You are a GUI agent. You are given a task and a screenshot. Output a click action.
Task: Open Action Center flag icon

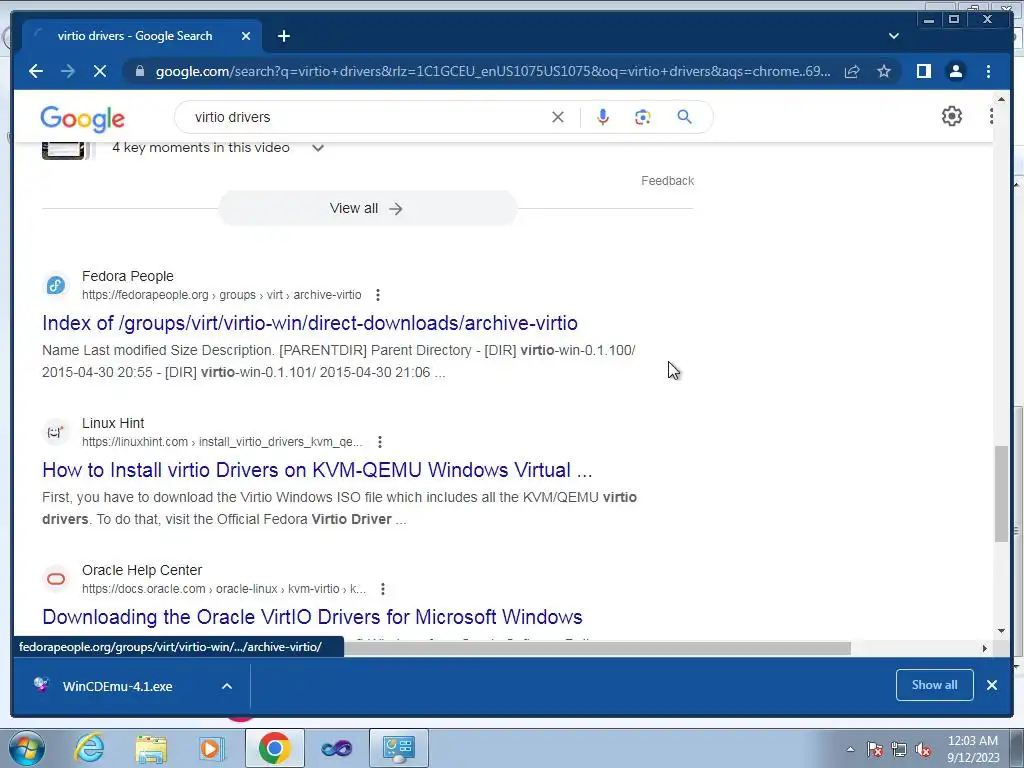tap(875, 749)
